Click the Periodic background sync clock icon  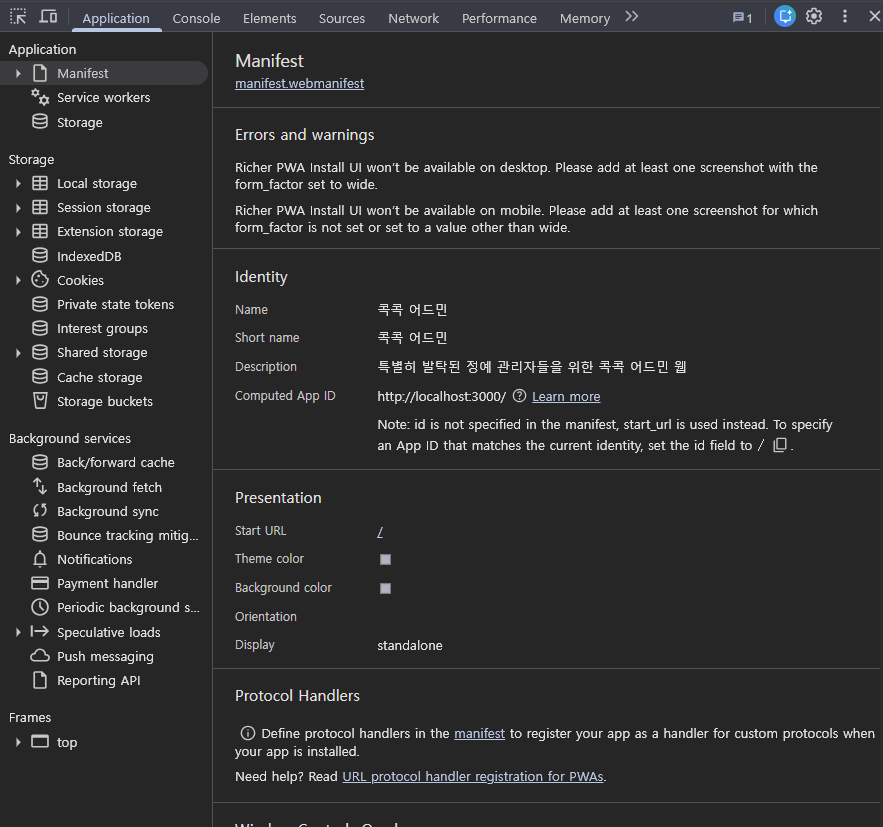click(x=40, y=607)
